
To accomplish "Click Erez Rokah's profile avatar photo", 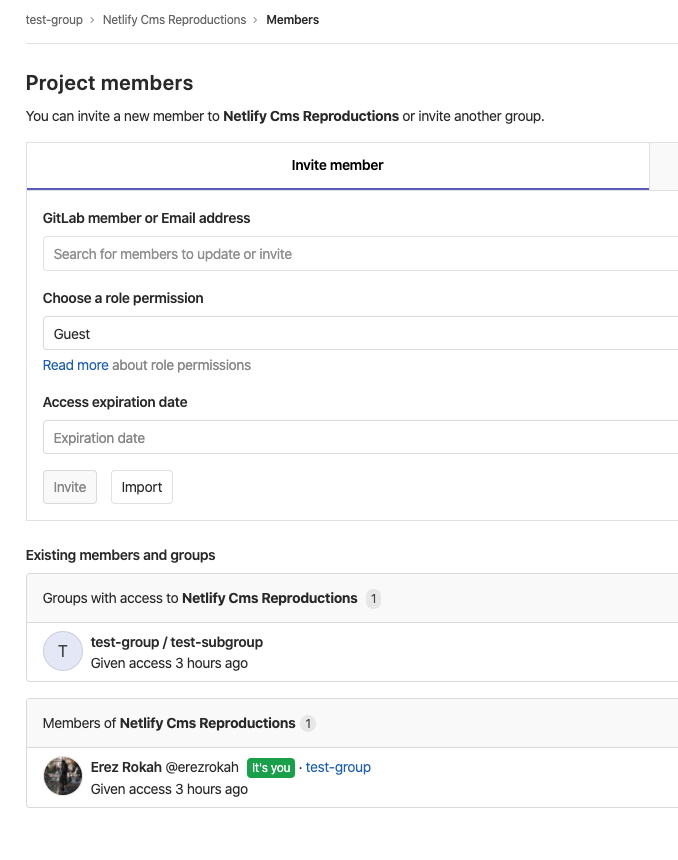I will (63, 776).
